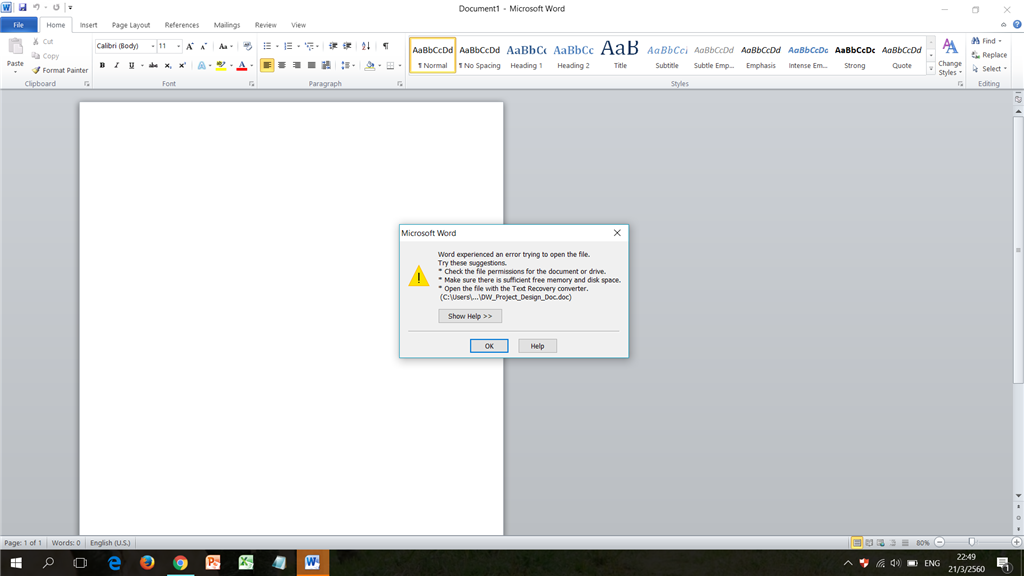Toggle Italic formatting
This screenshot has height=576, width=1024.
(x=116, y=65)
